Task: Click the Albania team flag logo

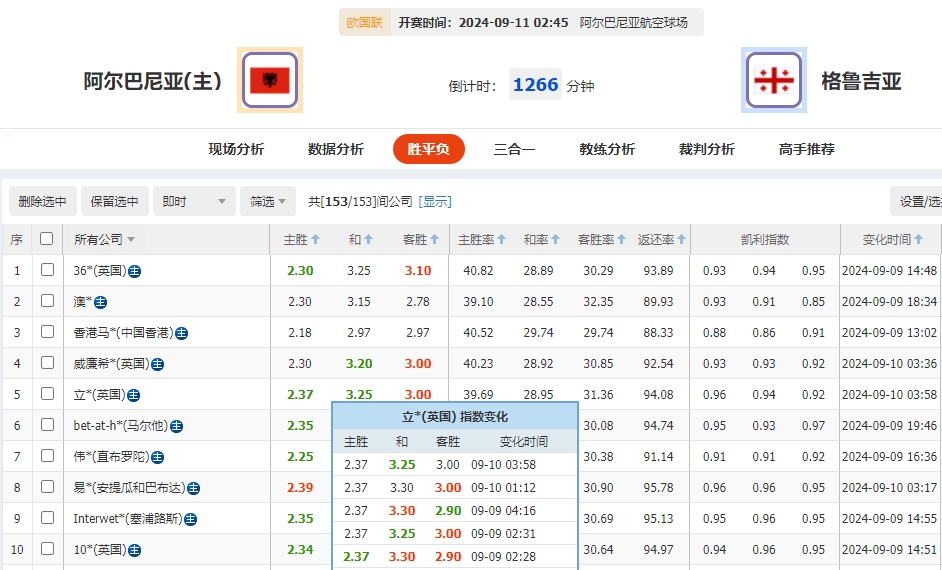Action: [x=269, y=80]
